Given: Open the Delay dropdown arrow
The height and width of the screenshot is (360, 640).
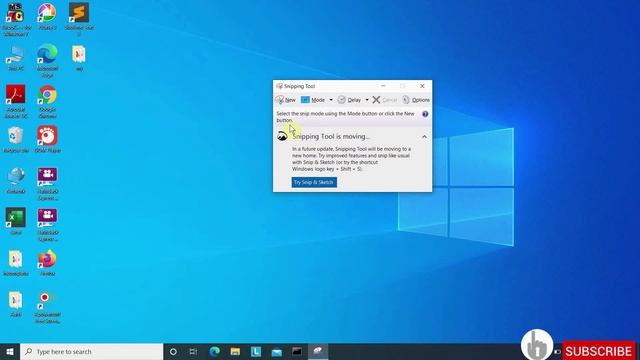Looking at the screenshot, I should click(x=367, y=100).
